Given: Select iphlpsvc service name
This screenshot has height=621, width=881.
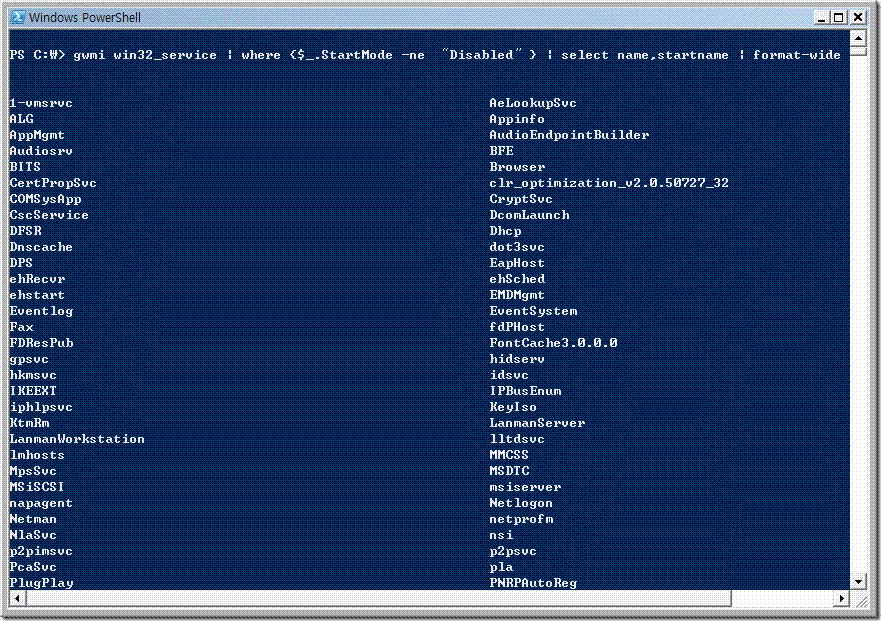Looking at the screenshot, I should pyautogui.click(x=41, y=407).
